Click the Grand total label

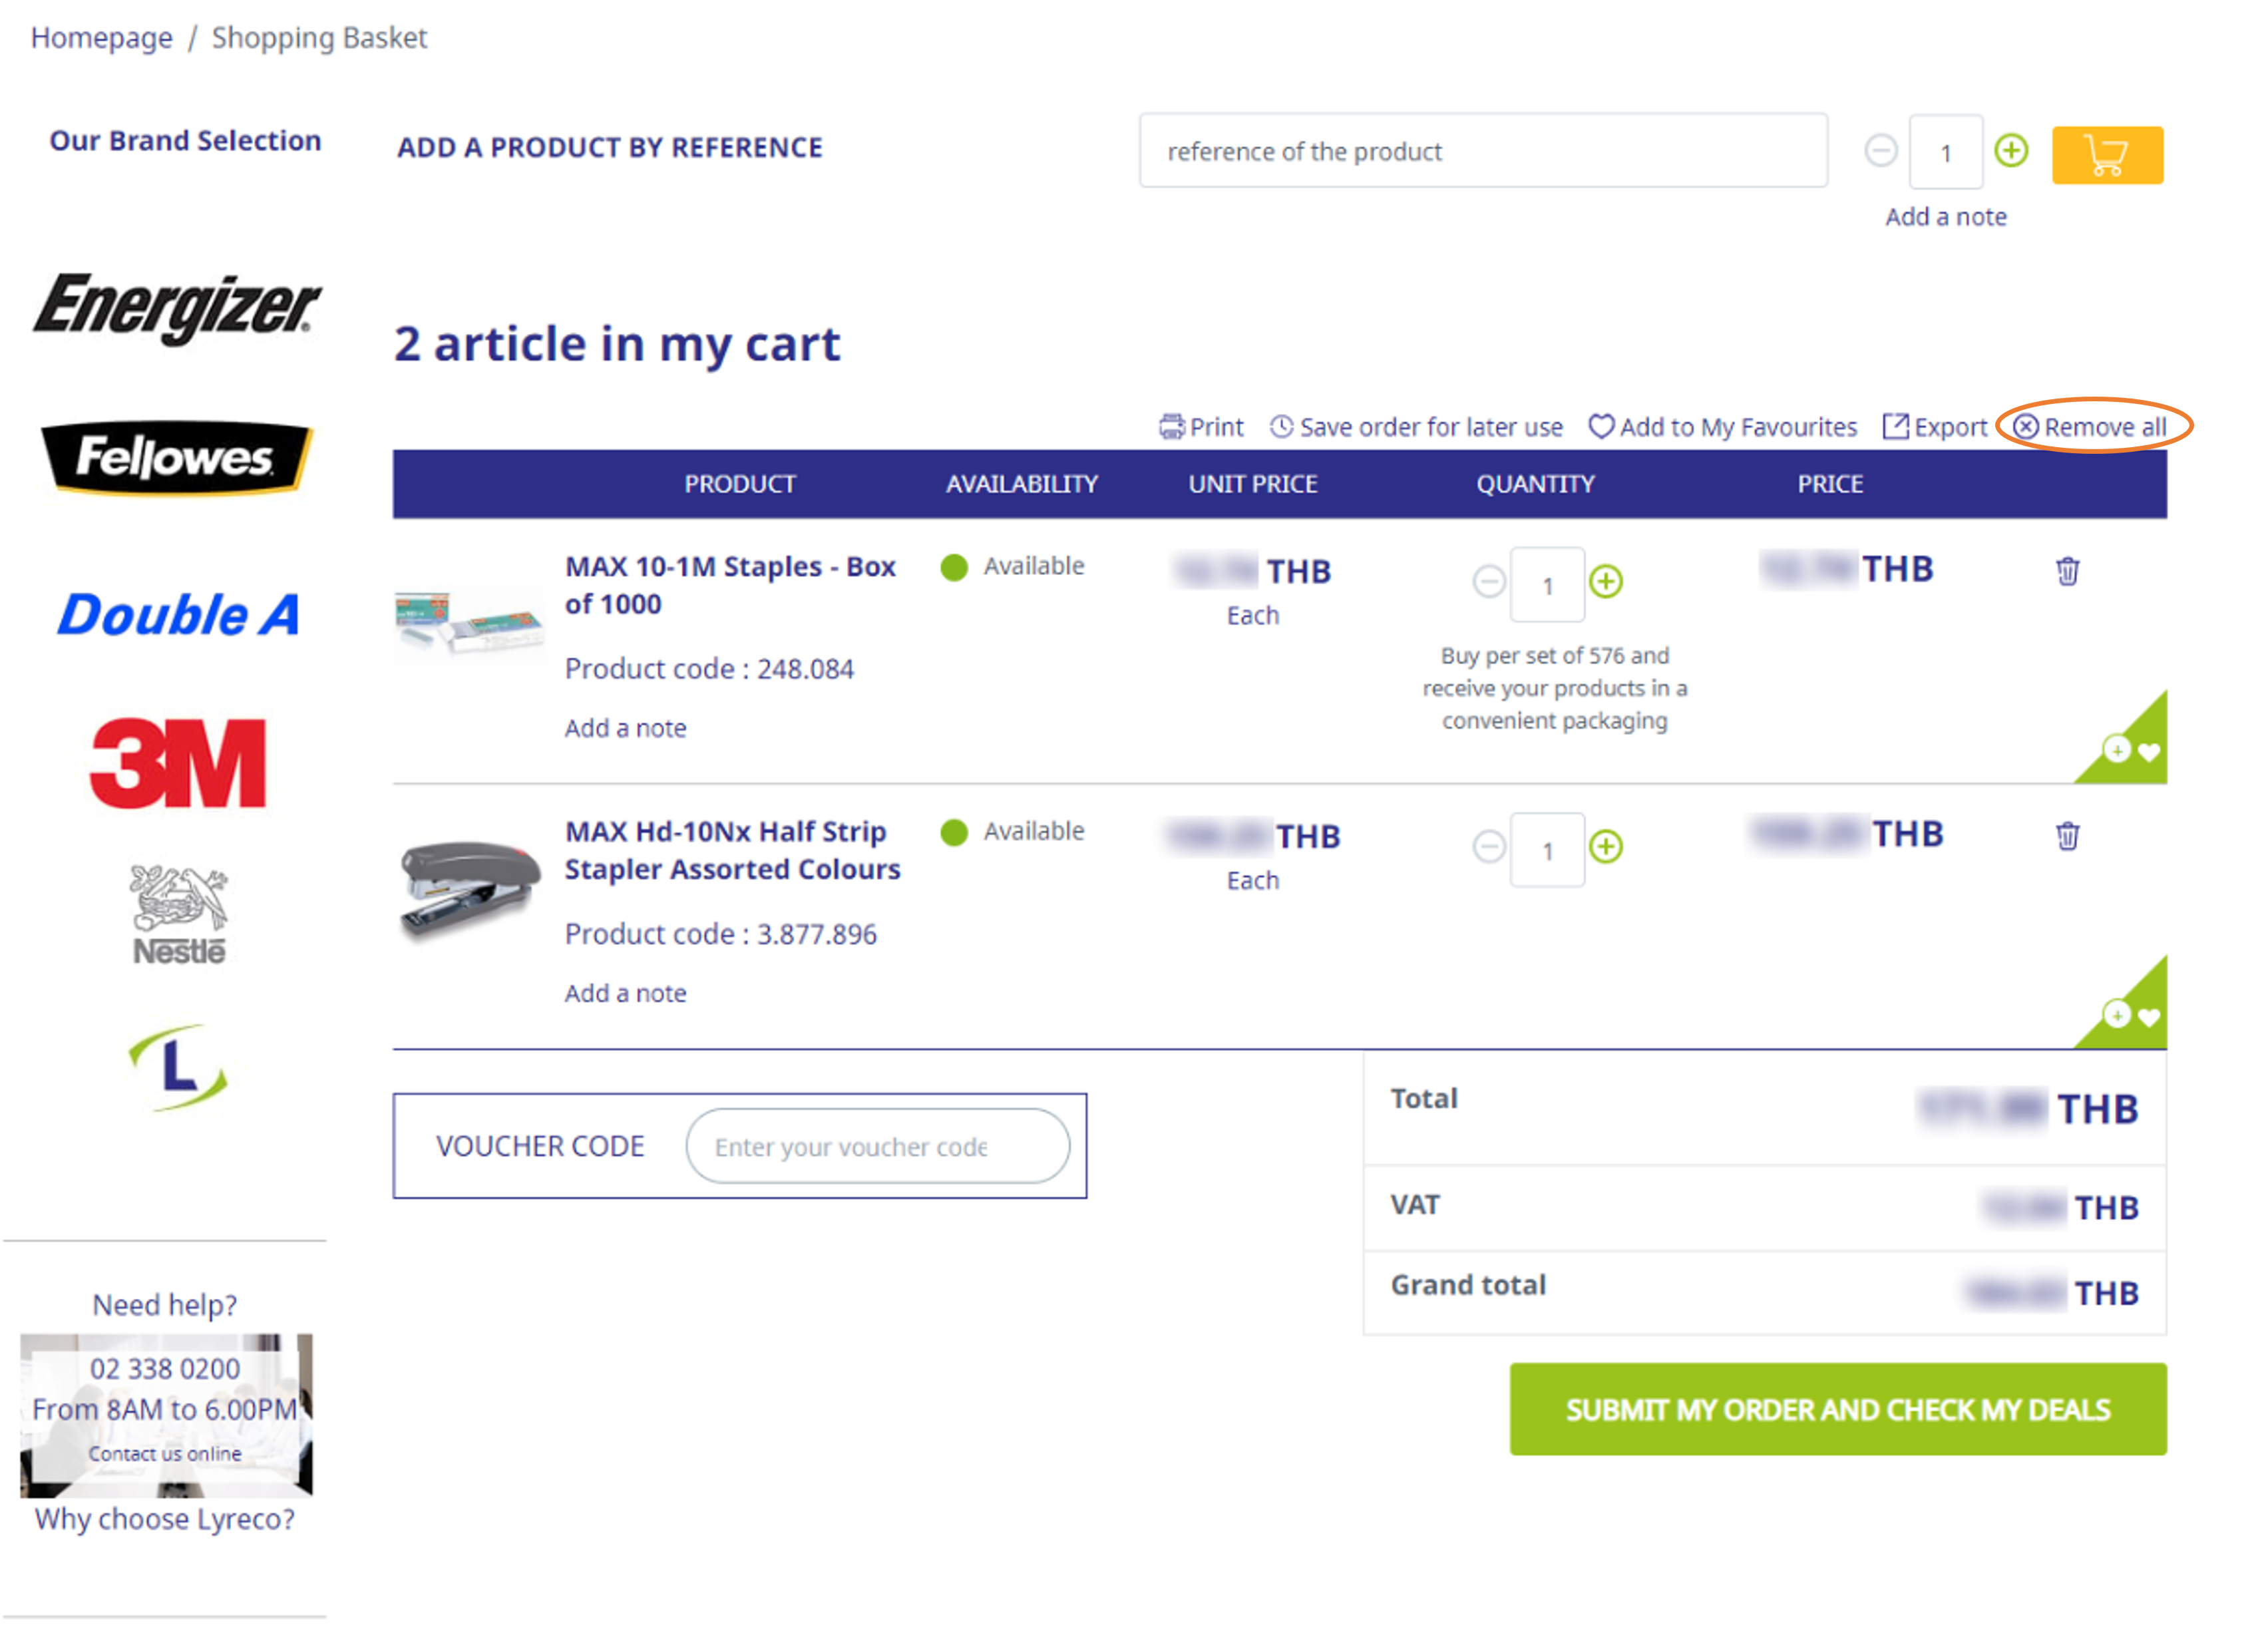1468,1285
